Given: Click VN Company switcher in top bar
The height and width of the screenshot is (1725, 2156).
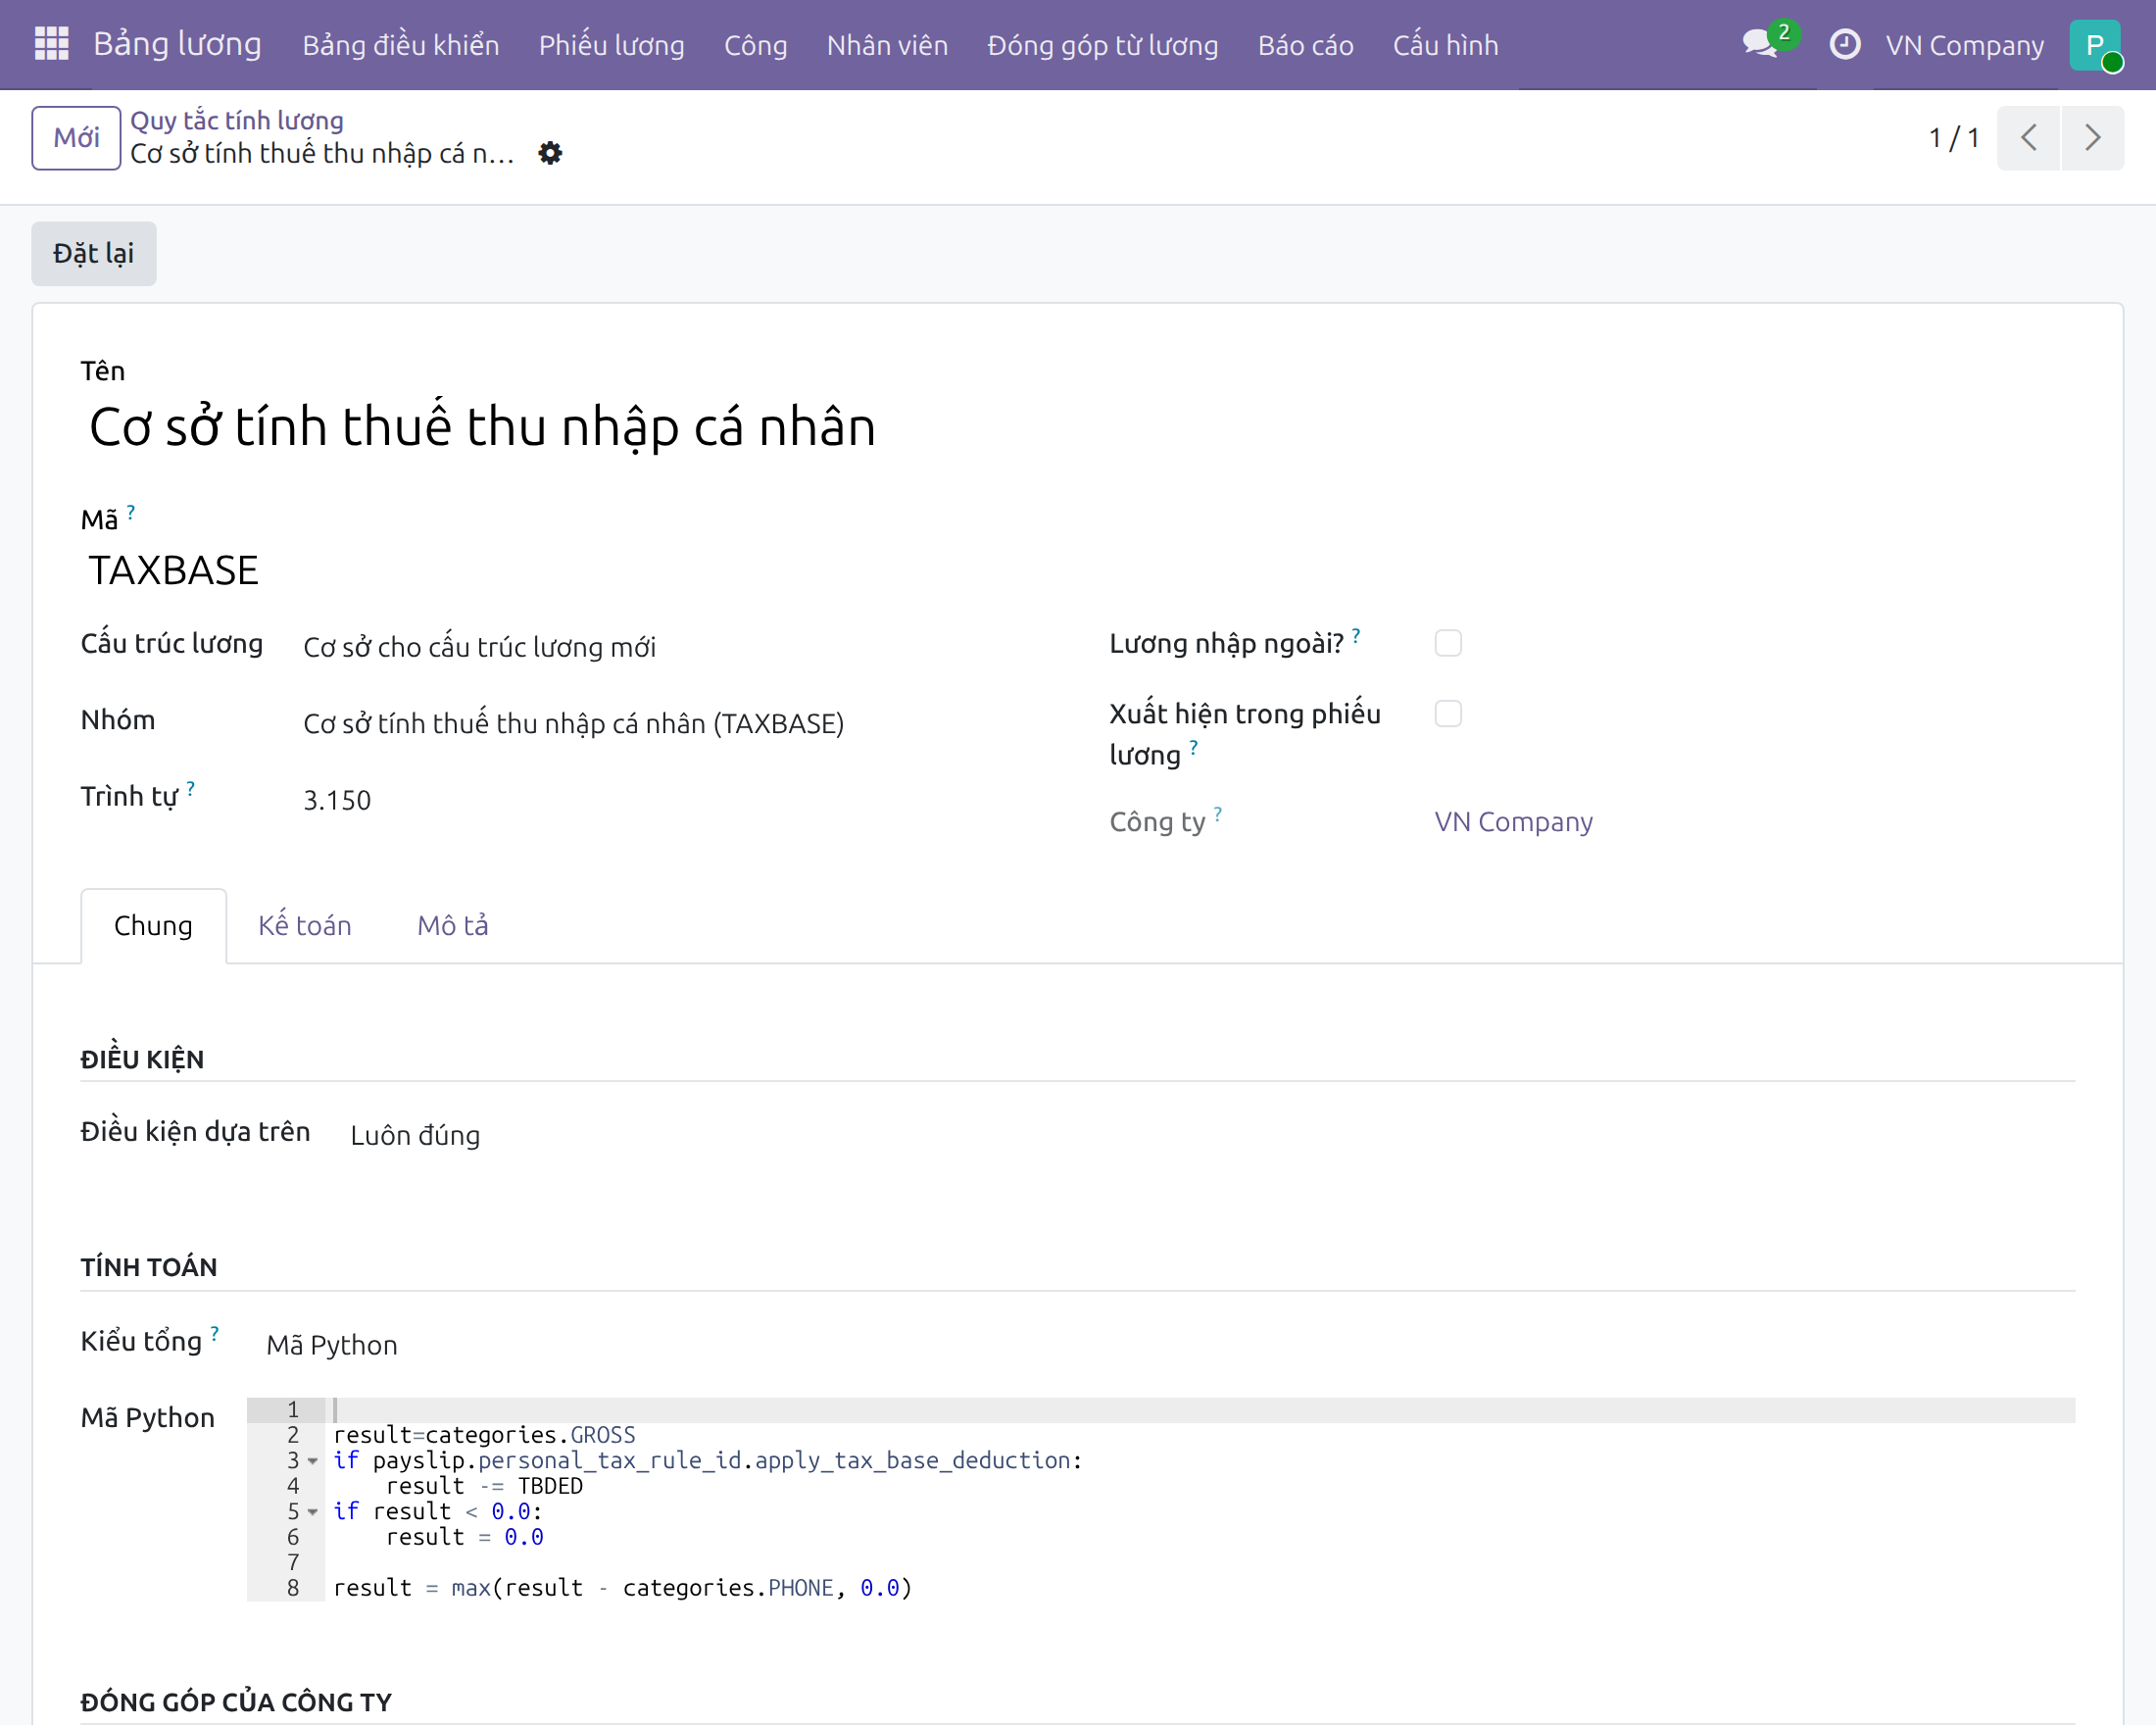Looking at the screenshot, I should pos(1965,45).
